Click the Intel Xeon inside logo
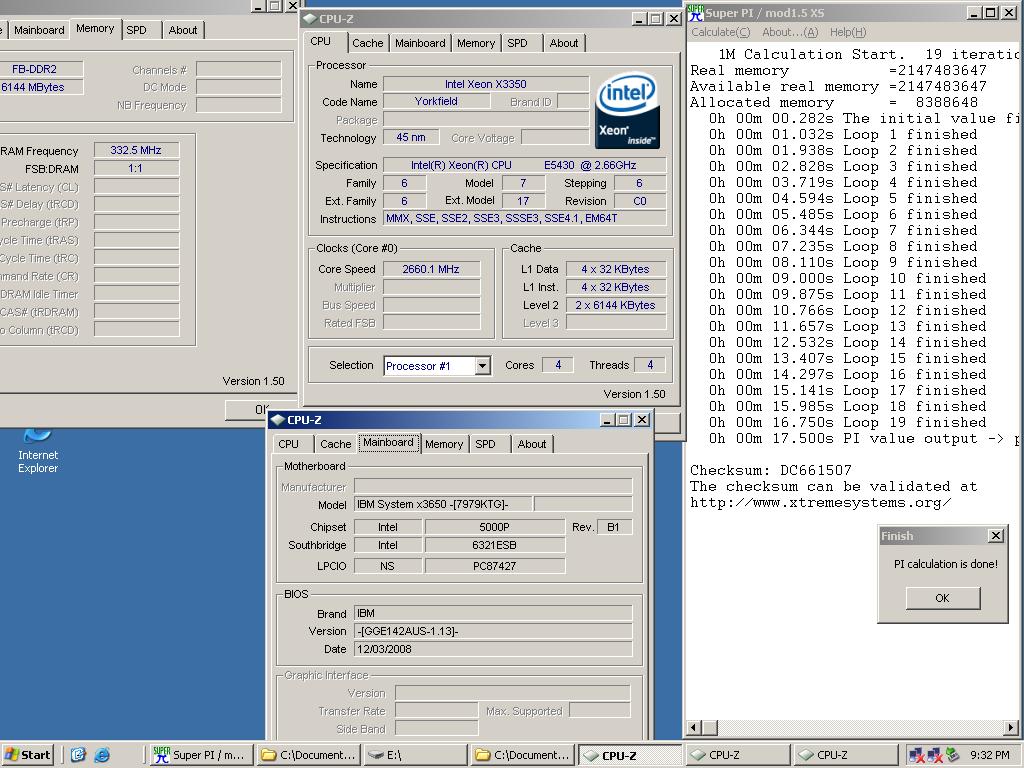This screenshot has height=768, width=1024. (628, 110)
